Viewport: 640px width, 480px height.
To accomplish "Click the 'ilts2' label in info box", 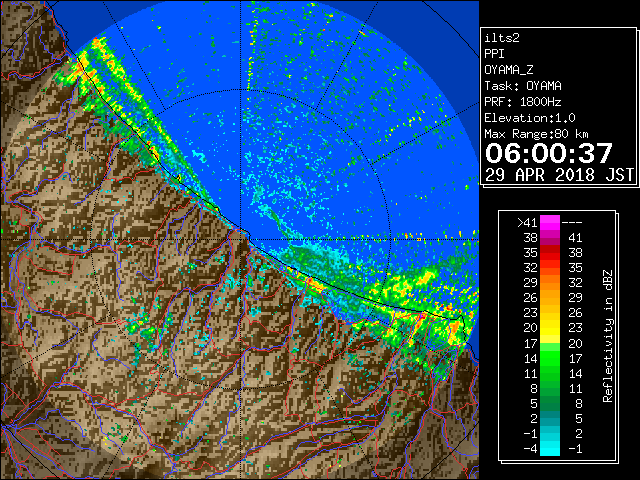I will click(502, 38).
